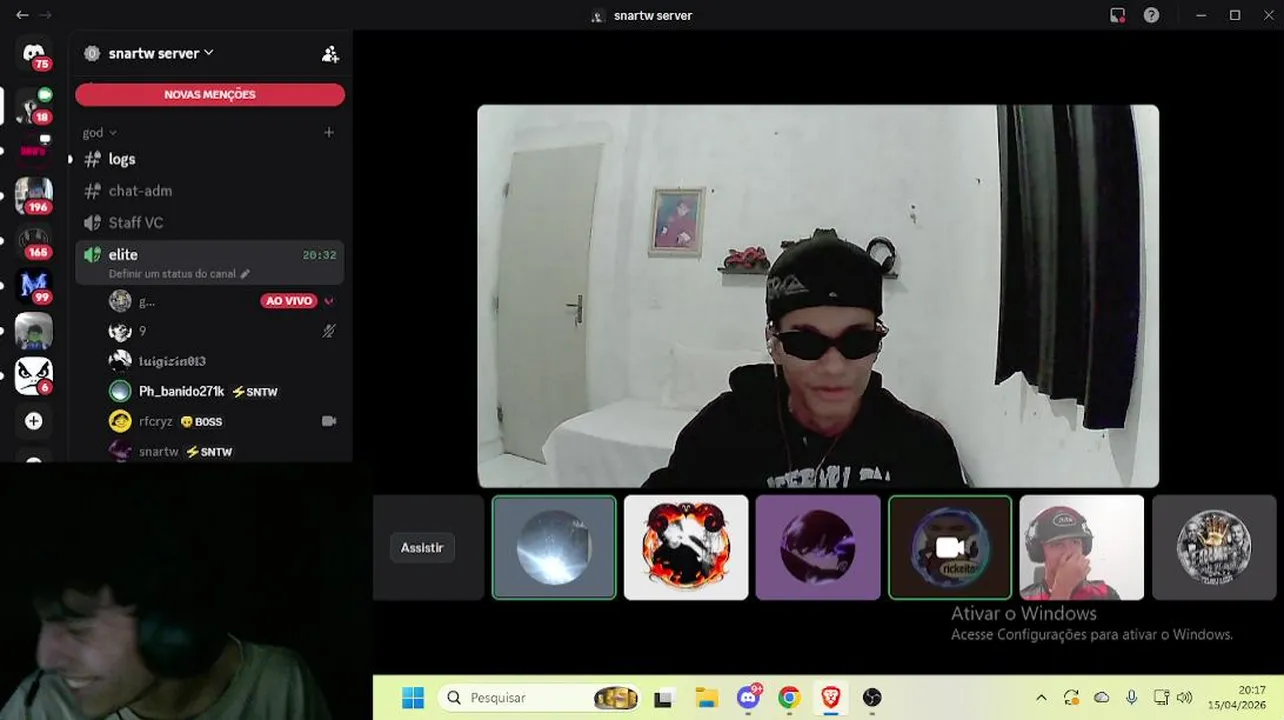Create a channel in the god category
The image size is (1284, 720).
(x=329, y=132)
